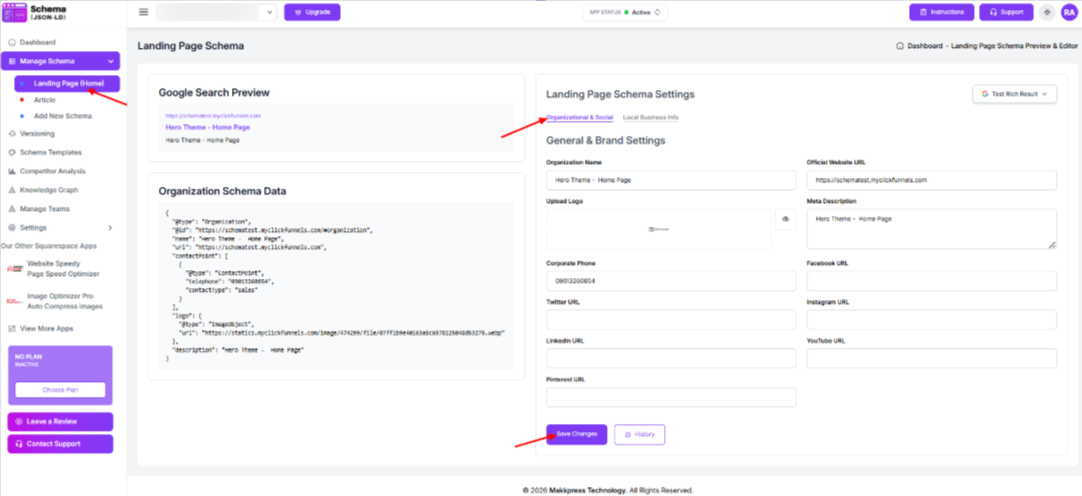
Task: Switch to the Local Business Info tab
Action: (x=650, y=118)
